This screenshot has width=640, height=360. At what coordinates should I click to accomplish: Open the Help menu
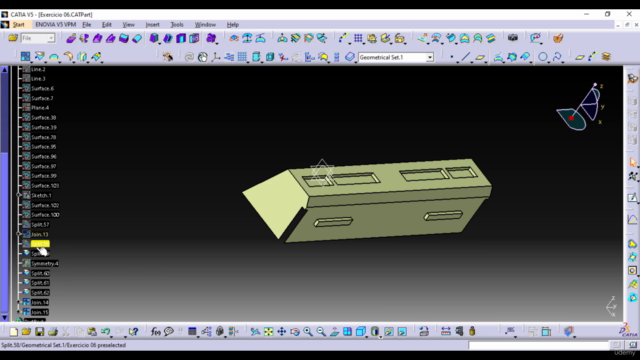click(233, 25)
